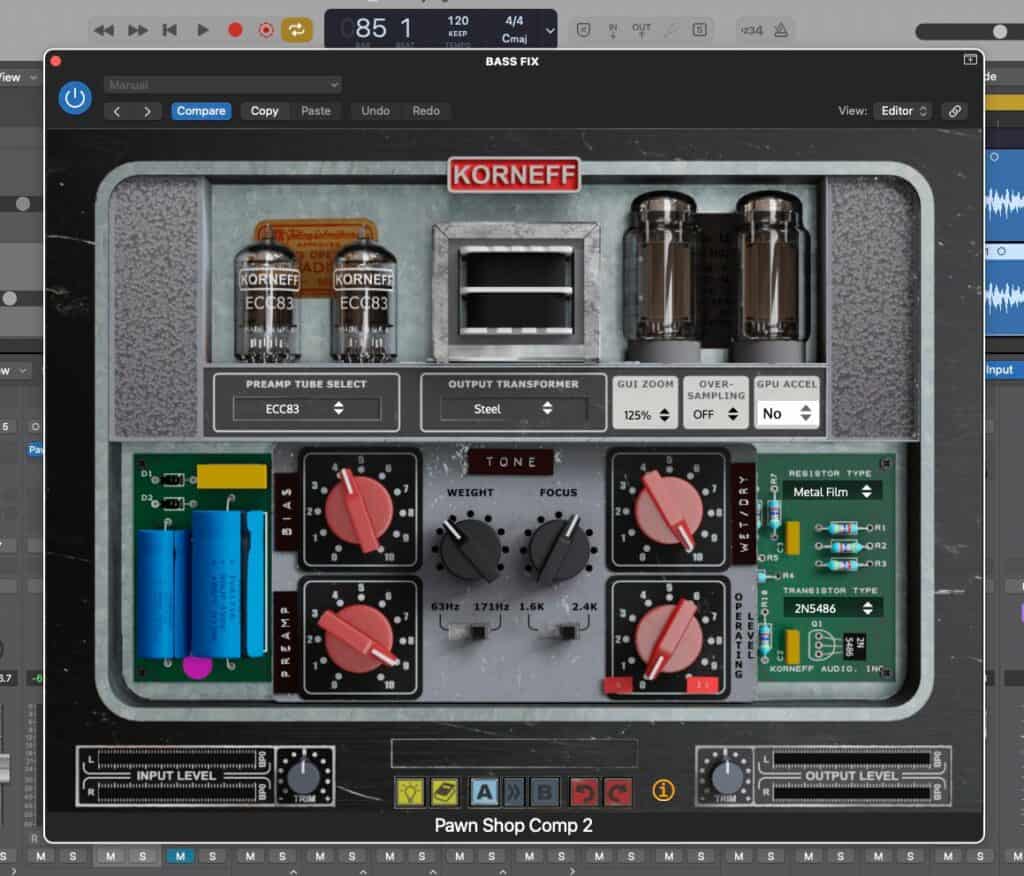1024x876 pixels.
Task: Click the red redo arrow icon
Action: [618, 792]
